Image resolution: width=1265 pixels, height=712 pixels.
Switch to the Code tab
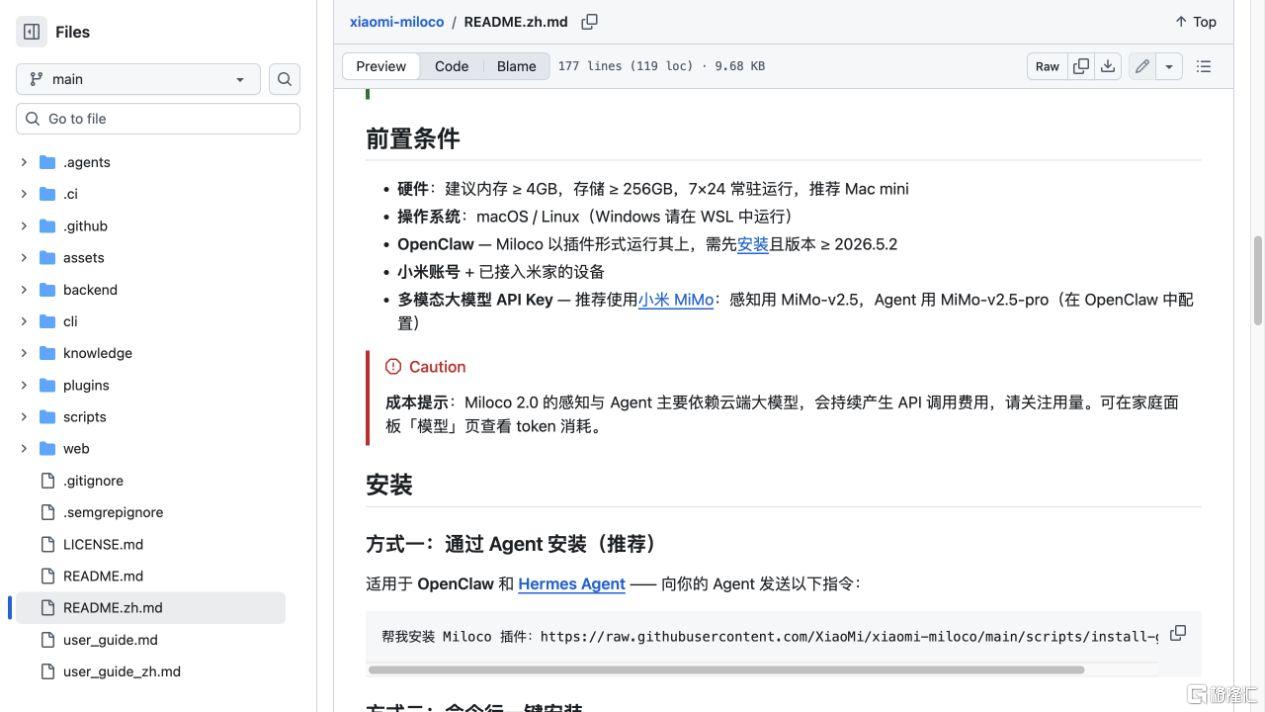[x=452, y=66]
